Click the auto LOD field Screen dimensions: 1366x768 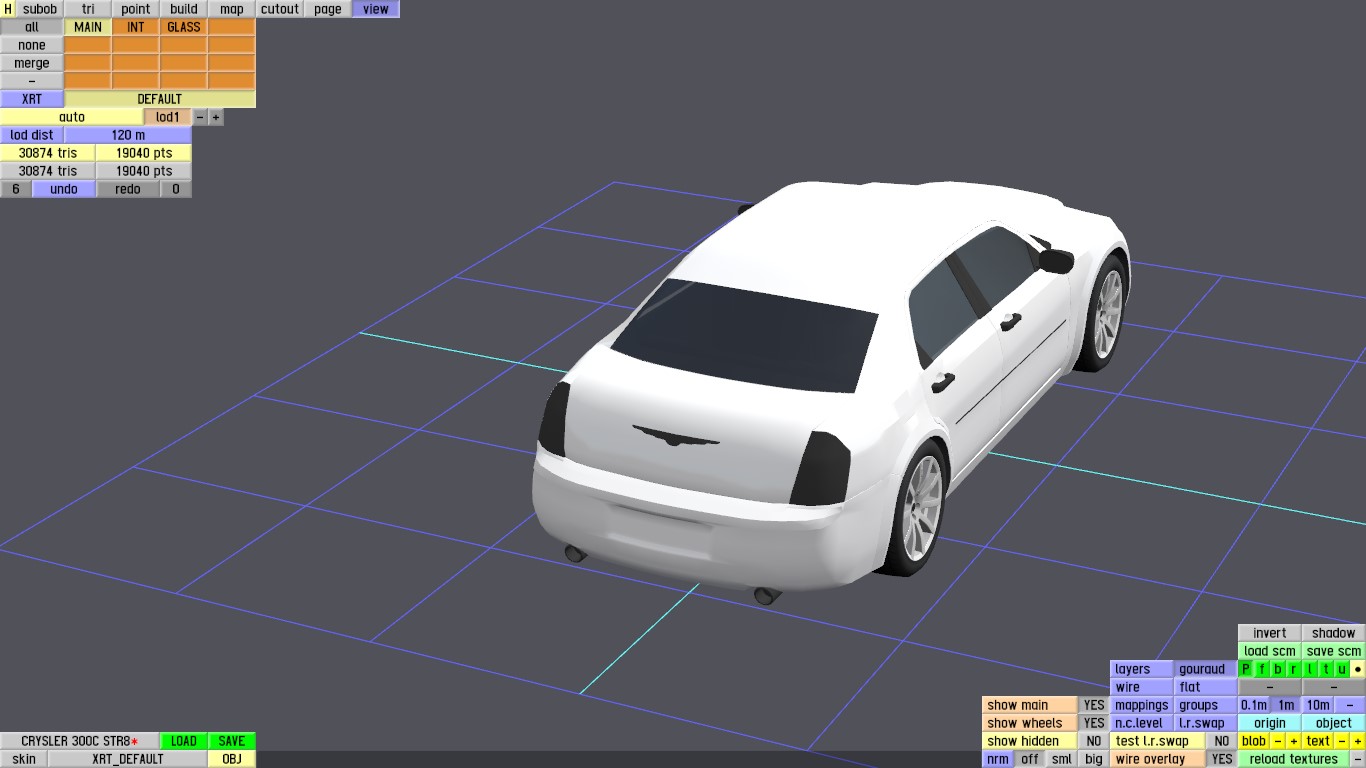coord(72,117)
